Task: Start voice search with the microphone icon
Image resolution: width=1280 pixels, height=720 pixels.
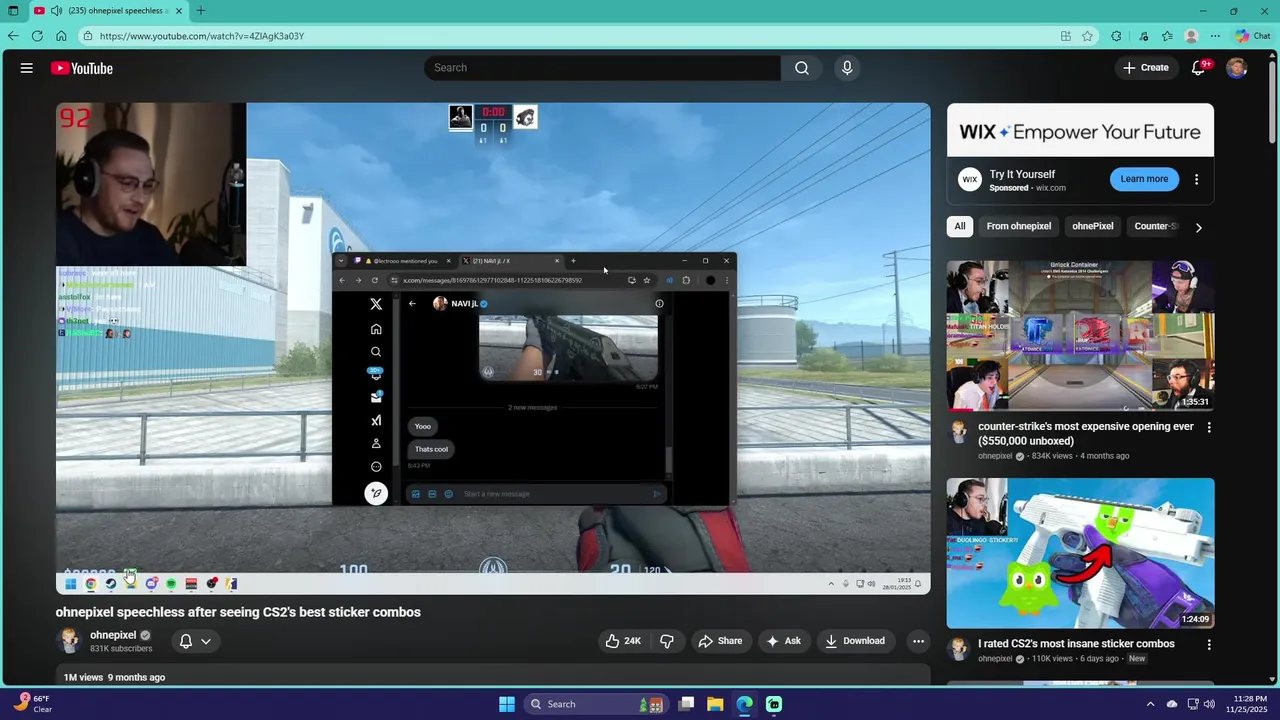Action: (x=847, y=68)
